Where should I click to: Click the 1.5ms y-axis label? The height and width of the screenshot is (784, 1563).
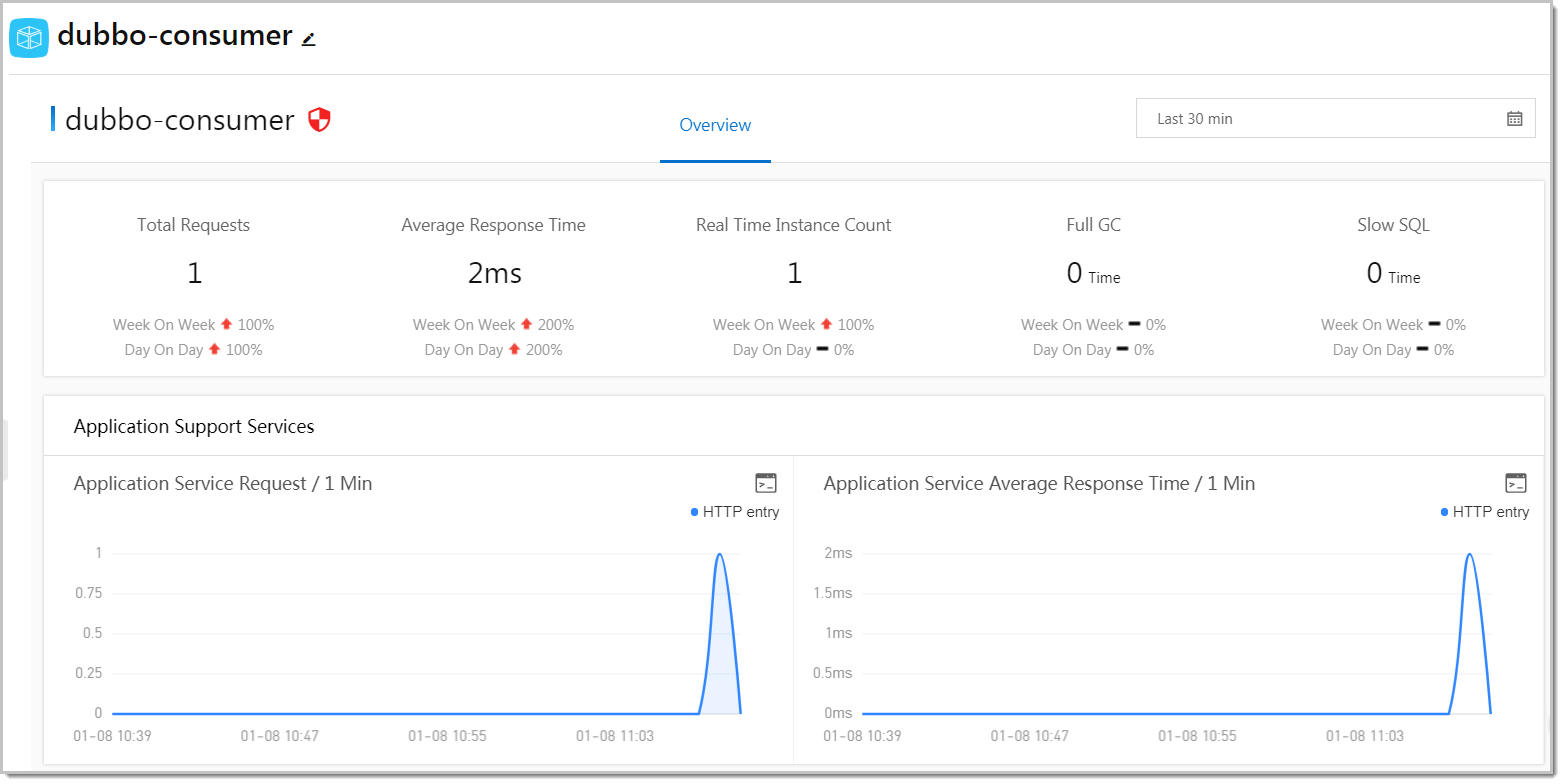(832, 593)
